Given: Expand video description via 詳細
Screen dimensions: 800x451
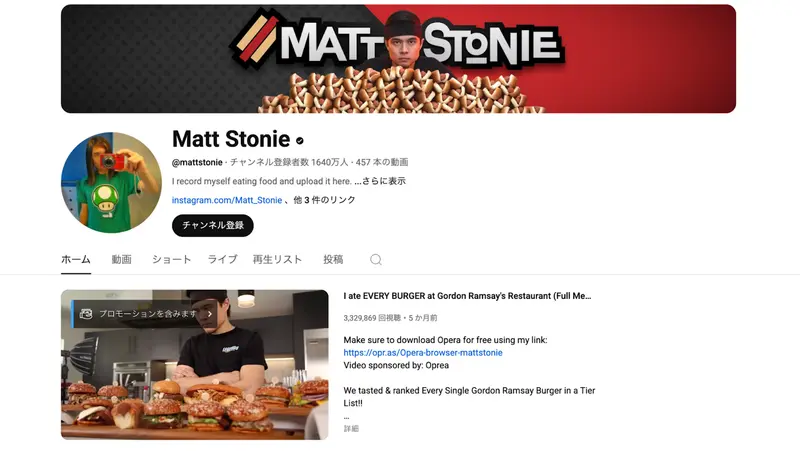Looking at the screenshot, I should [x=351, y=429].
